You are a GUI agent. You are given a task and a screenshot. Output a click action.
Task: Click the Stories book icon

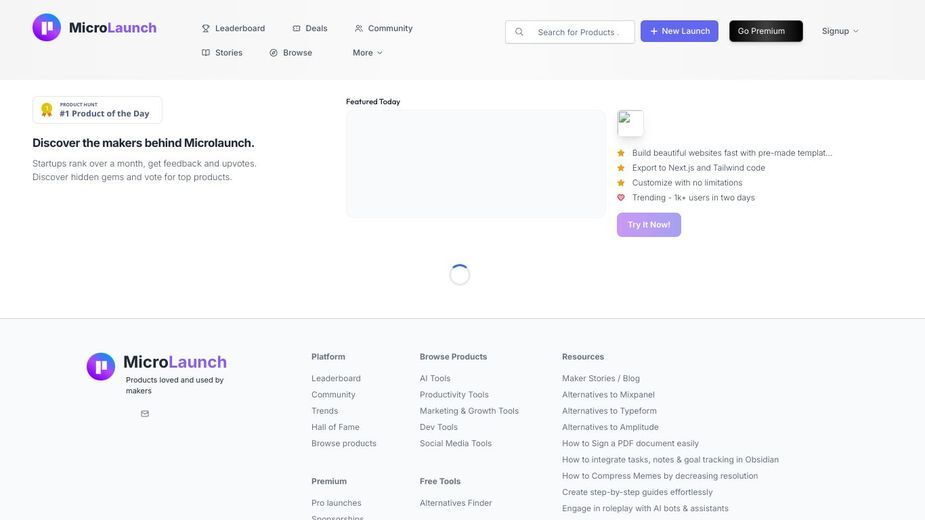(205, 53)
